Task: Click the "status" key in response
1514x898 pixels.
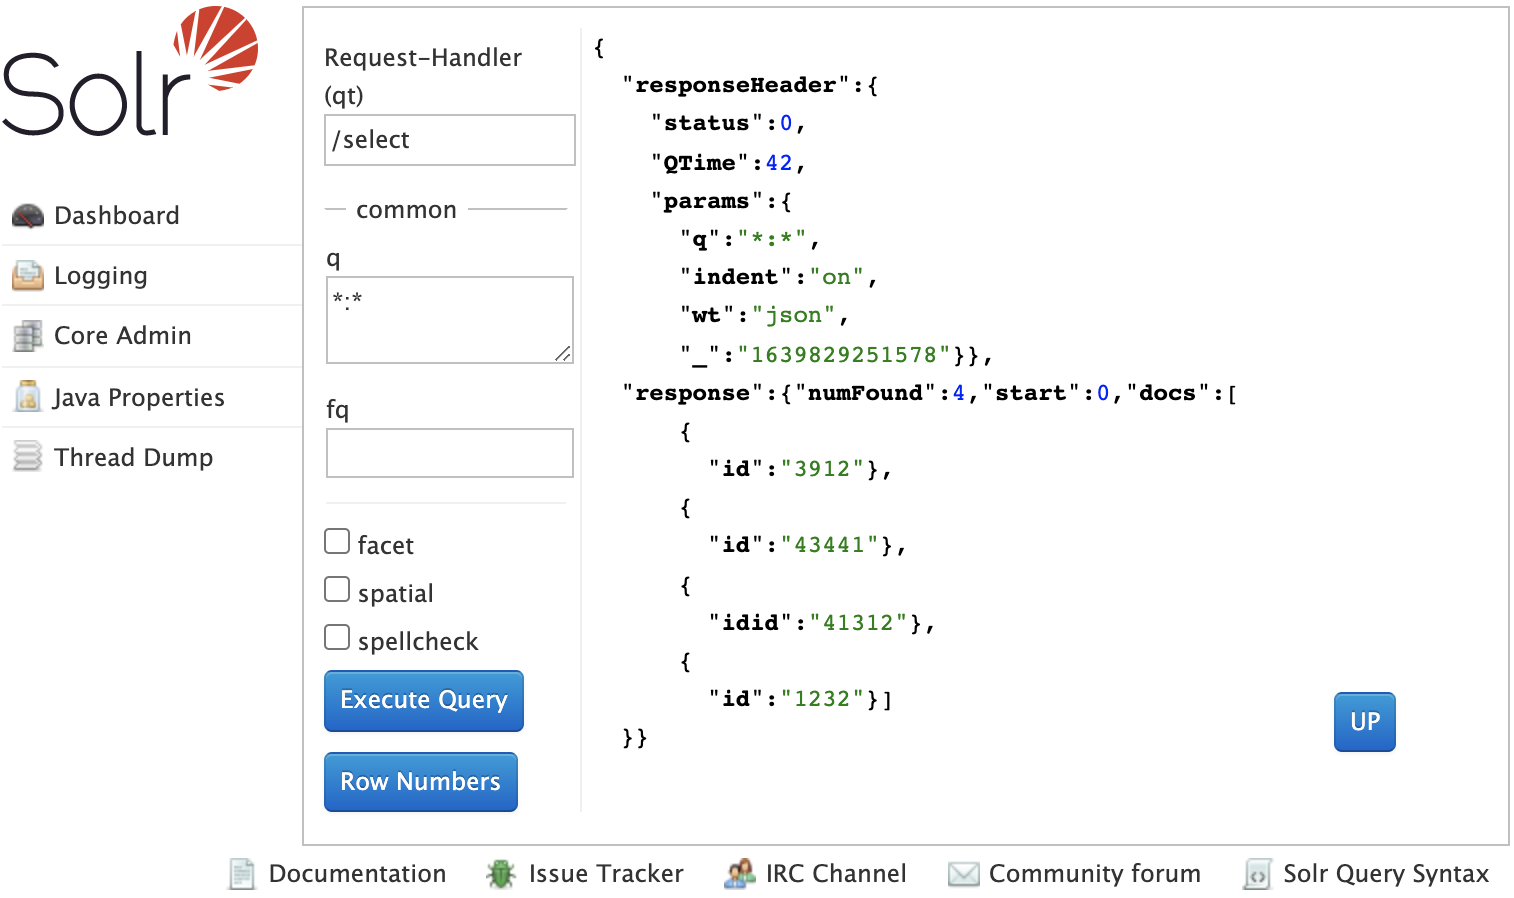Action: coord(707,123)
